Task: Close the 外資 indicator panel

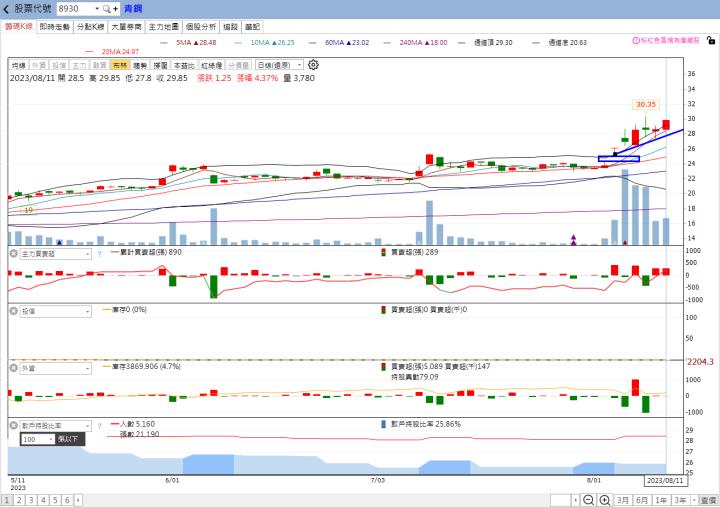Action: click(13, 368)
